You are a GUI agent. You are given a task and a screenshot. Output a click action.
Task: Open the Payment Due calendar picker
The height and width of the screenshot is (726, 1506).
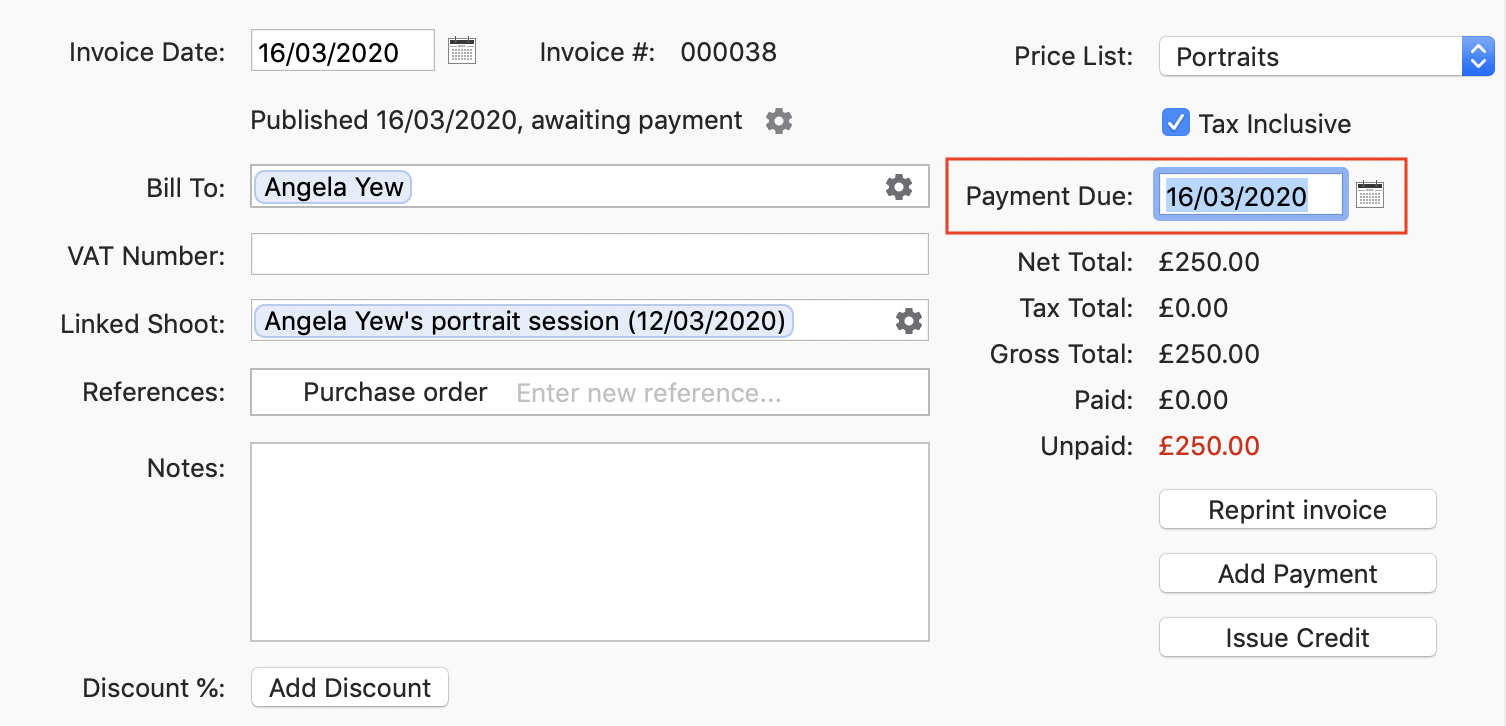(1370, 194)
